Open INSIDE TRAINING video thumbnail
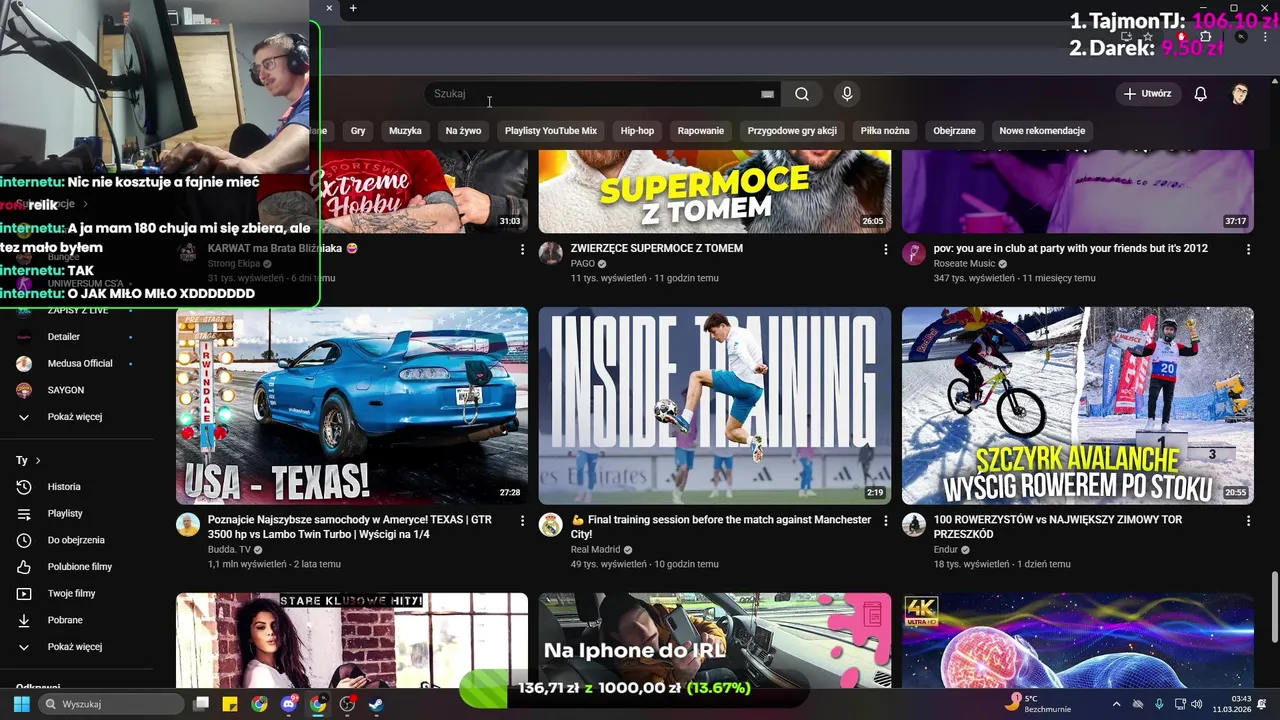 click(x=715, y=406)
